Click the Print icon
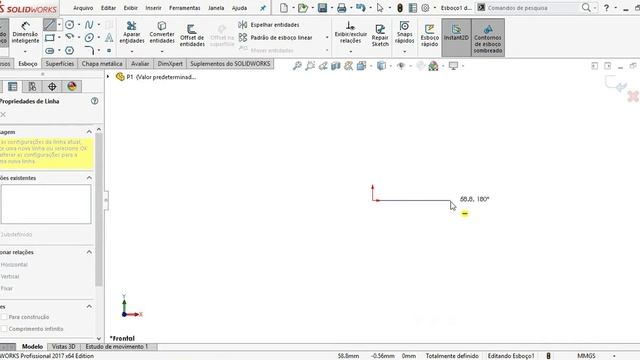This screenshot has height=360, width=640. click(342, 8)
